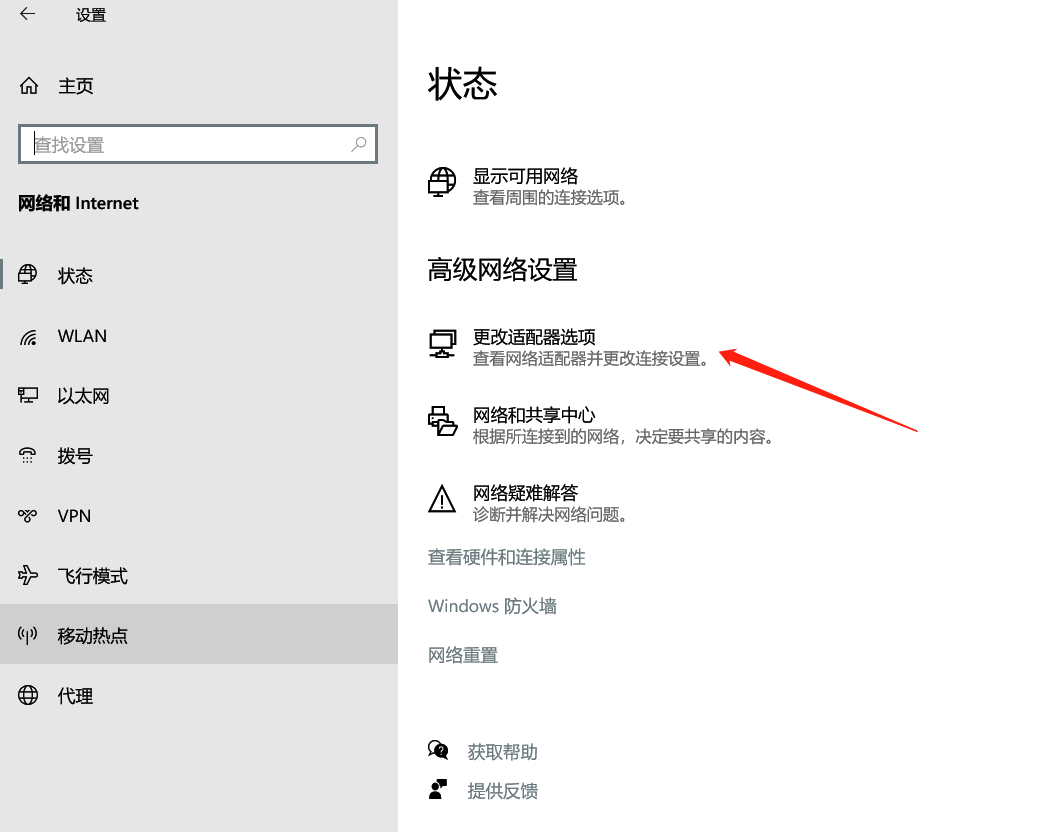Select WLAN in the sidebar

click(x=199, y=336)
